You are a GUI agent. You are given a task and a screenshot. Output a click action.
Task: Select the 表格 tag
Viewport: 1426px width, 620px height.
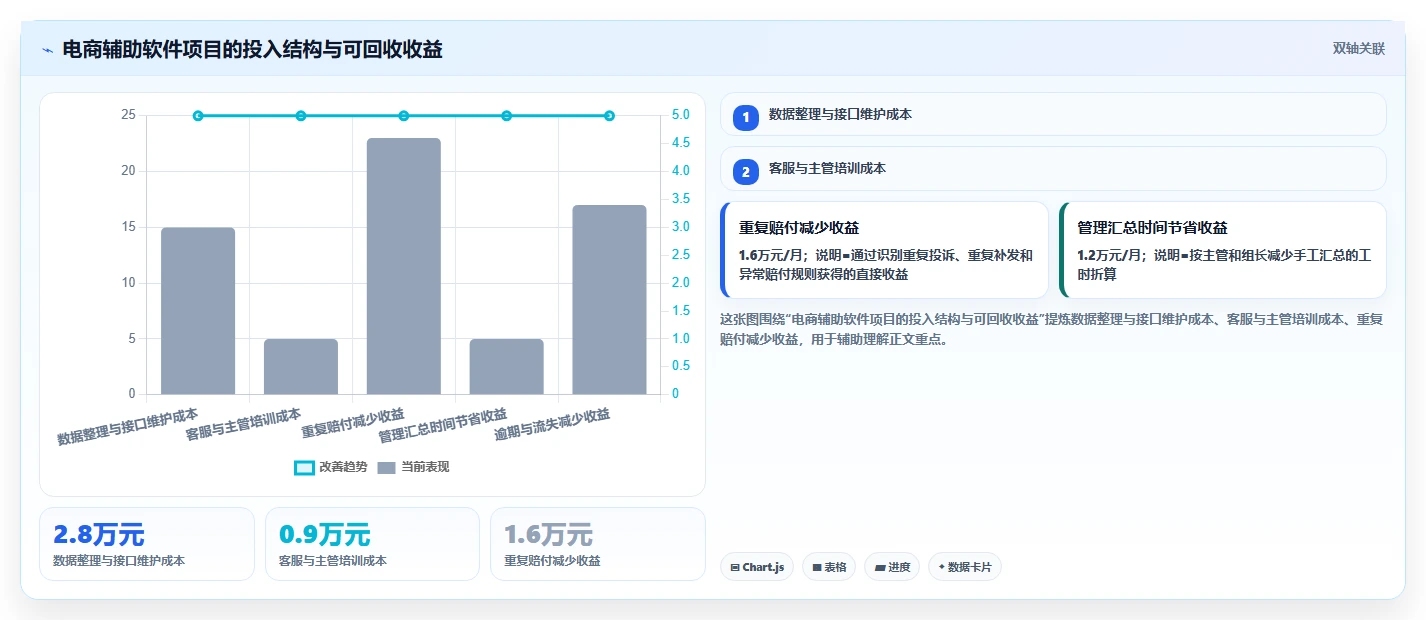pos(829,567)
